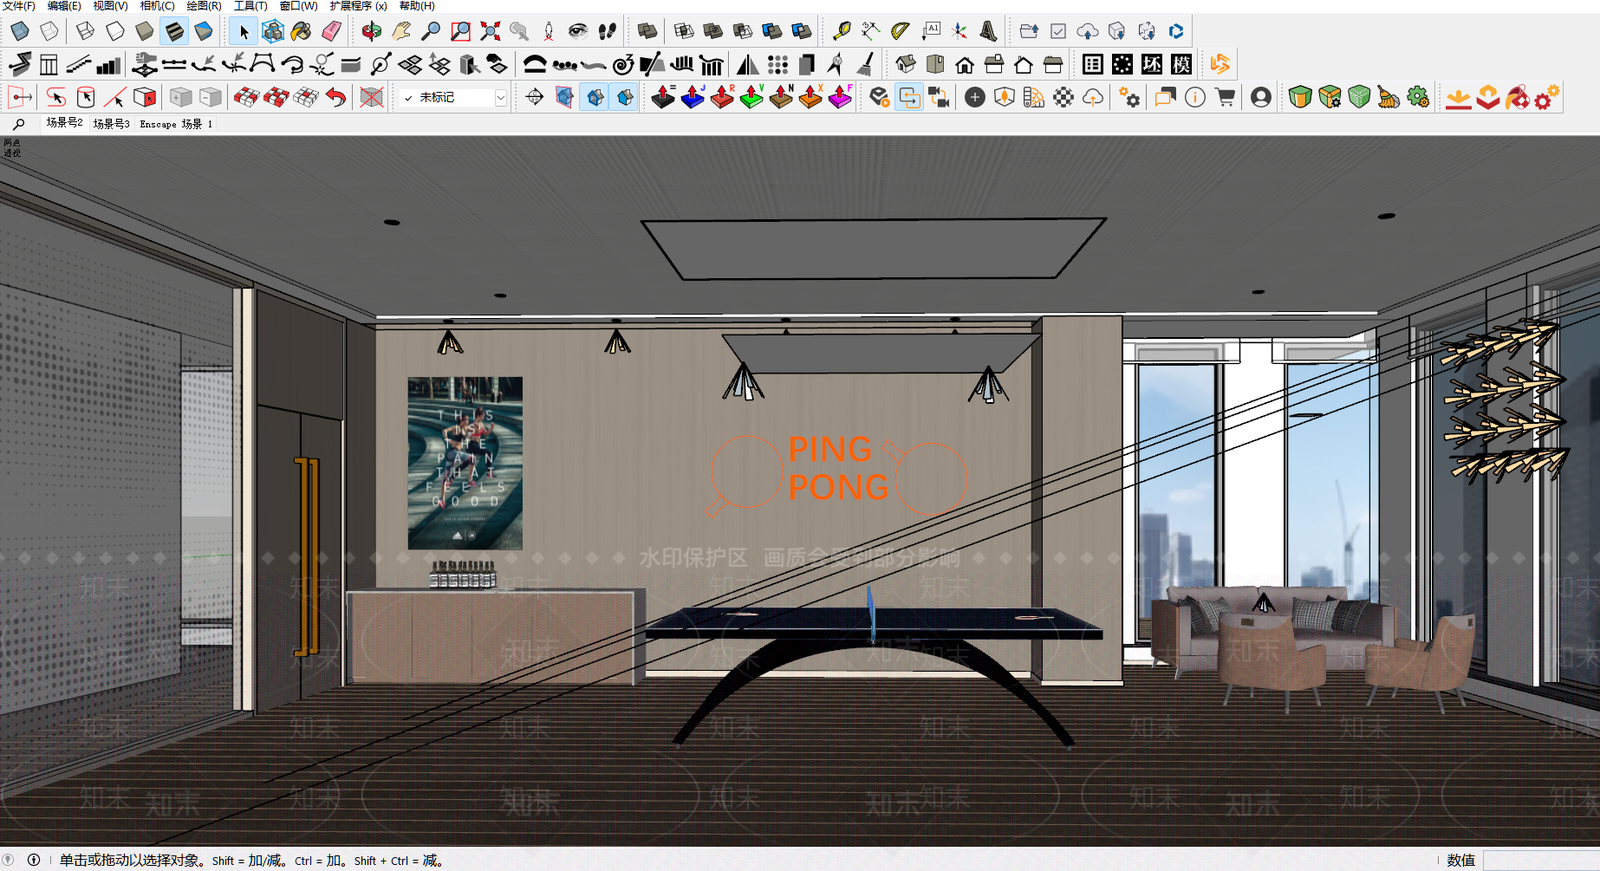Switch to Front house view

coord(964,65)
